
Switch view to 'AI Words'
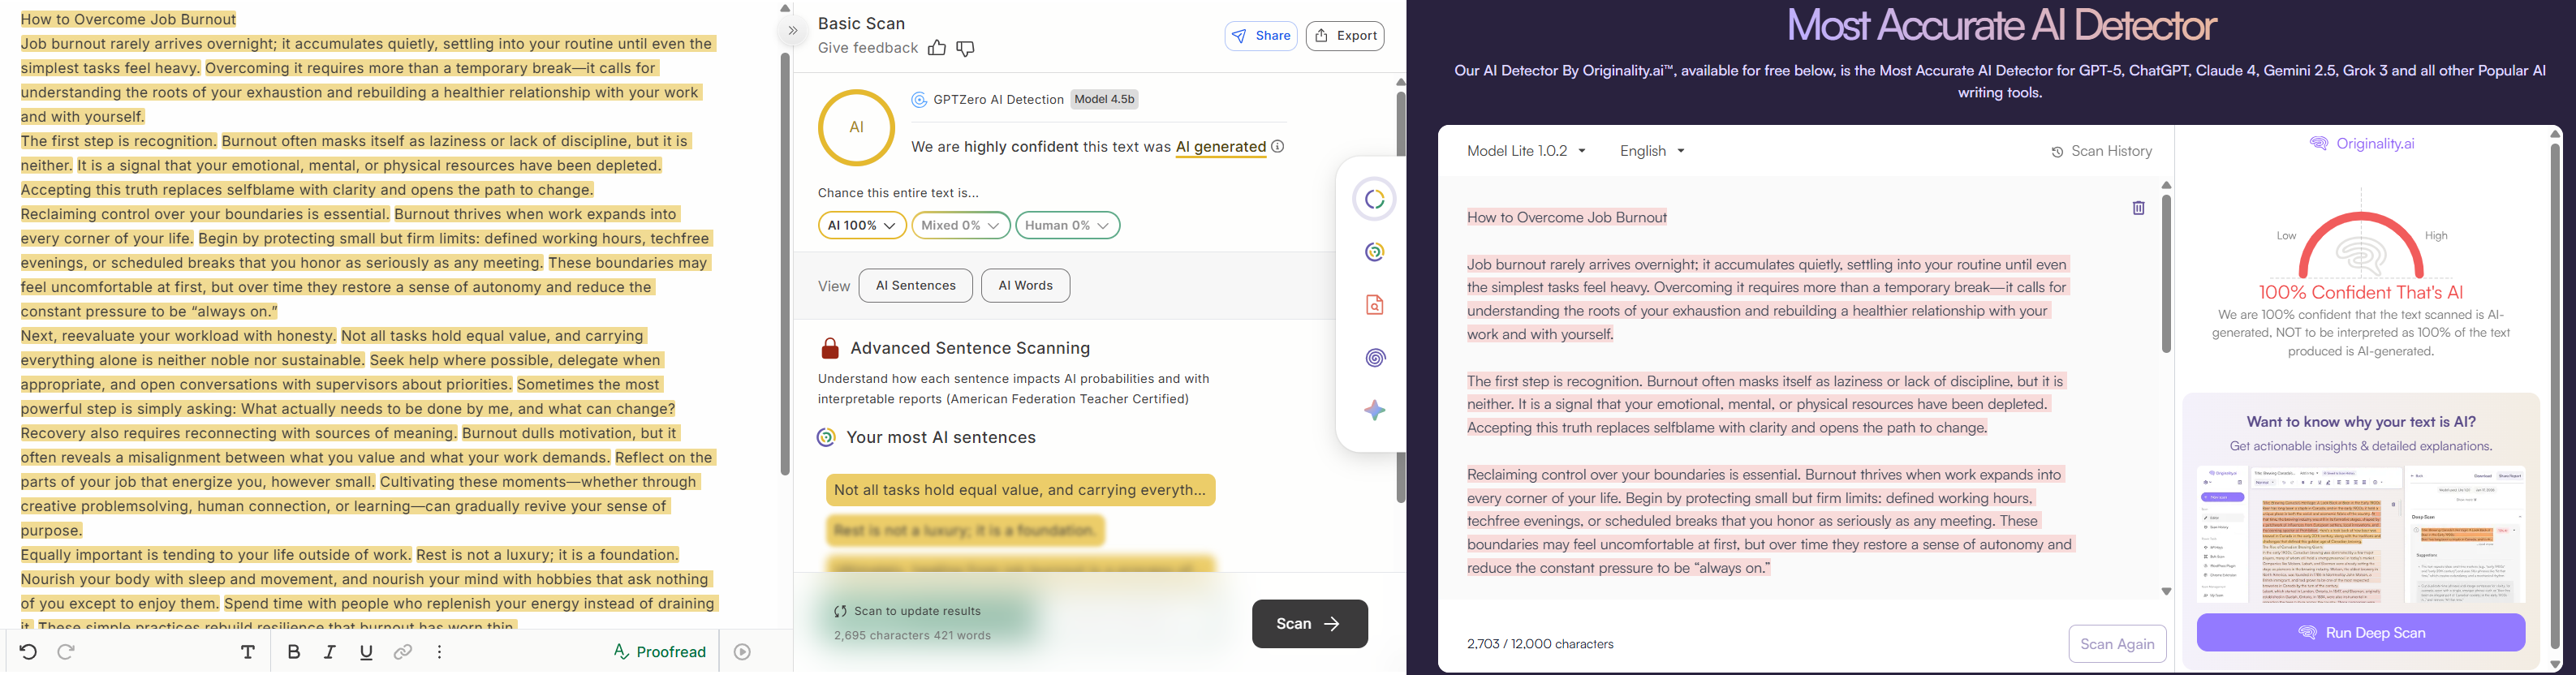pyautogui.click(x=1026, y=286)
